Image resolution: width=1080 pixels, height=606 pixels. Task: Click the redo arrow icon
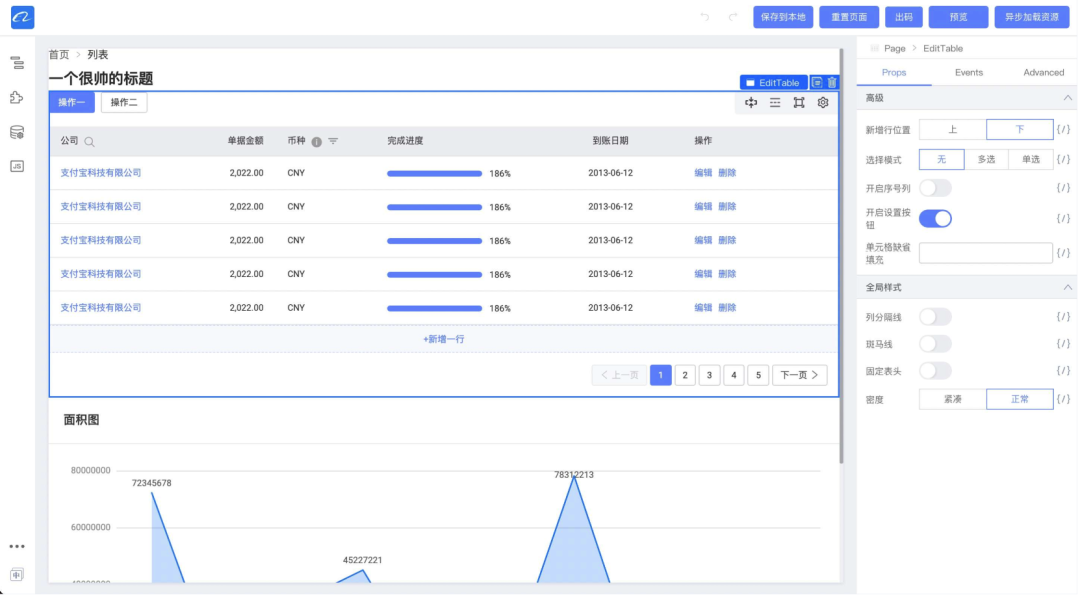coord(733,17)
